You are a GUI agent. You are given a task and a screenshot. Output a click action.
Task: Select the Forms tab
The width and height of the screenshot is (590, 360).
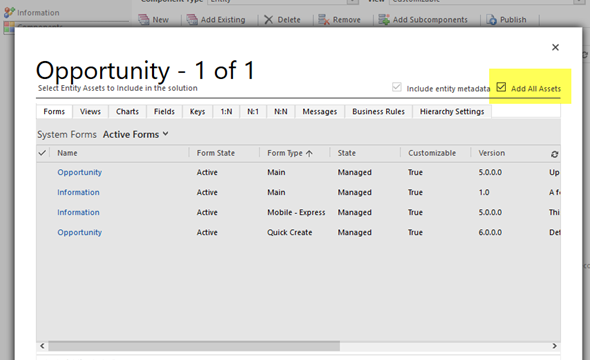54,112
